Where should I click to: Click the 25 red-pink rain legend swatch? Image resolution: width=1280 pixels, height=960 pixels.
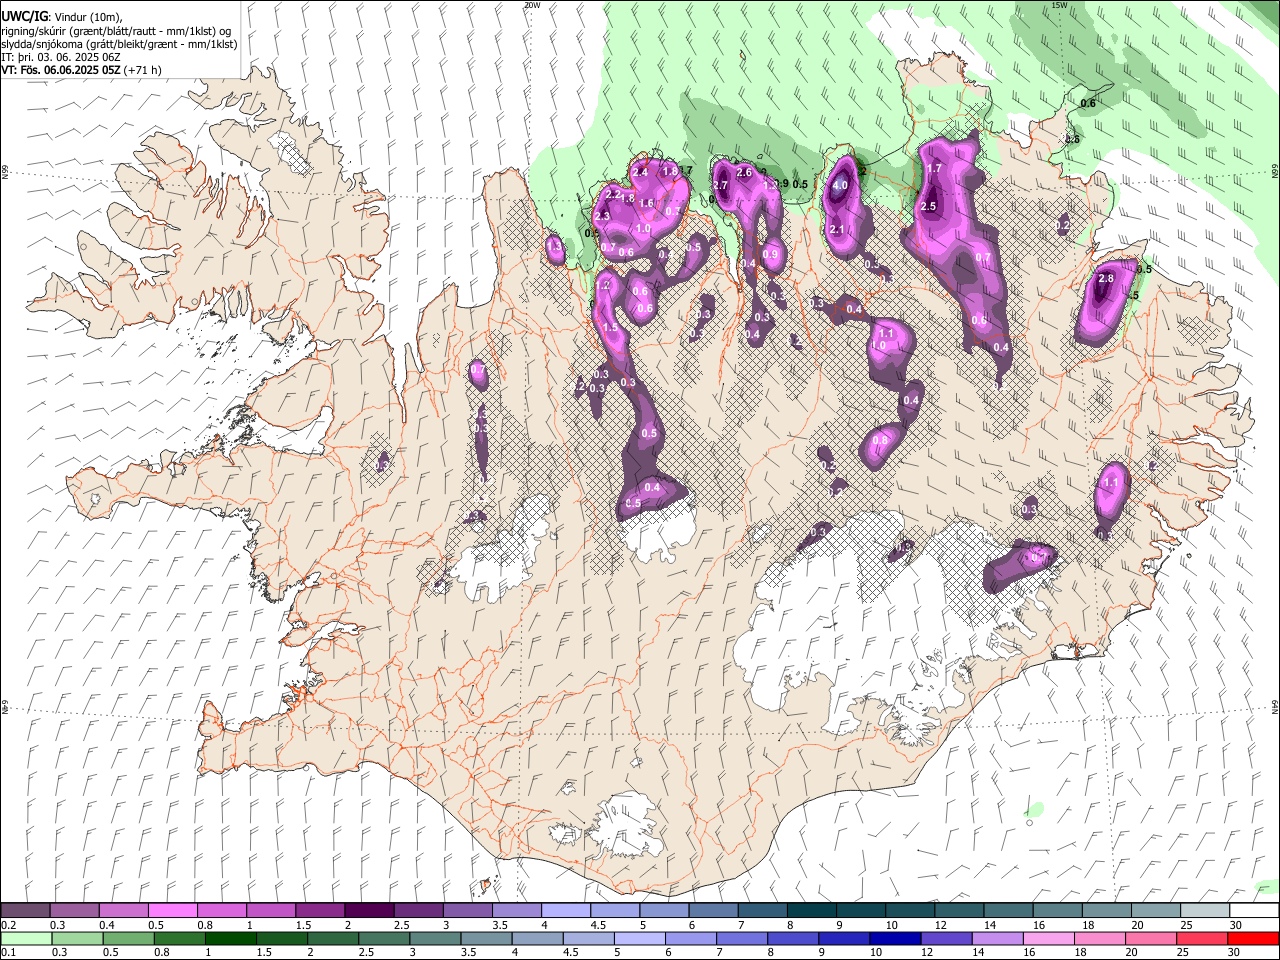point(1202,939)
